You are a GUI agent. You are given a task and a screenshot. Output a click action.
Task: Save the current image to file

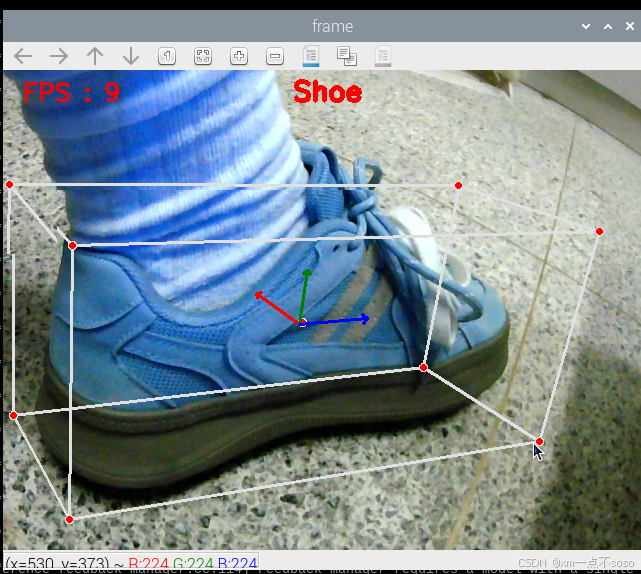click(x=311, y=56)
